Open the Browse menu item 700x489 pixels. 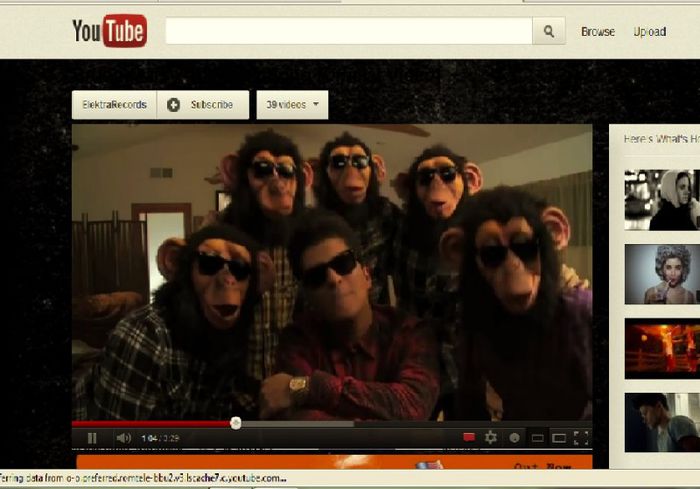click(x=598, y=32)
